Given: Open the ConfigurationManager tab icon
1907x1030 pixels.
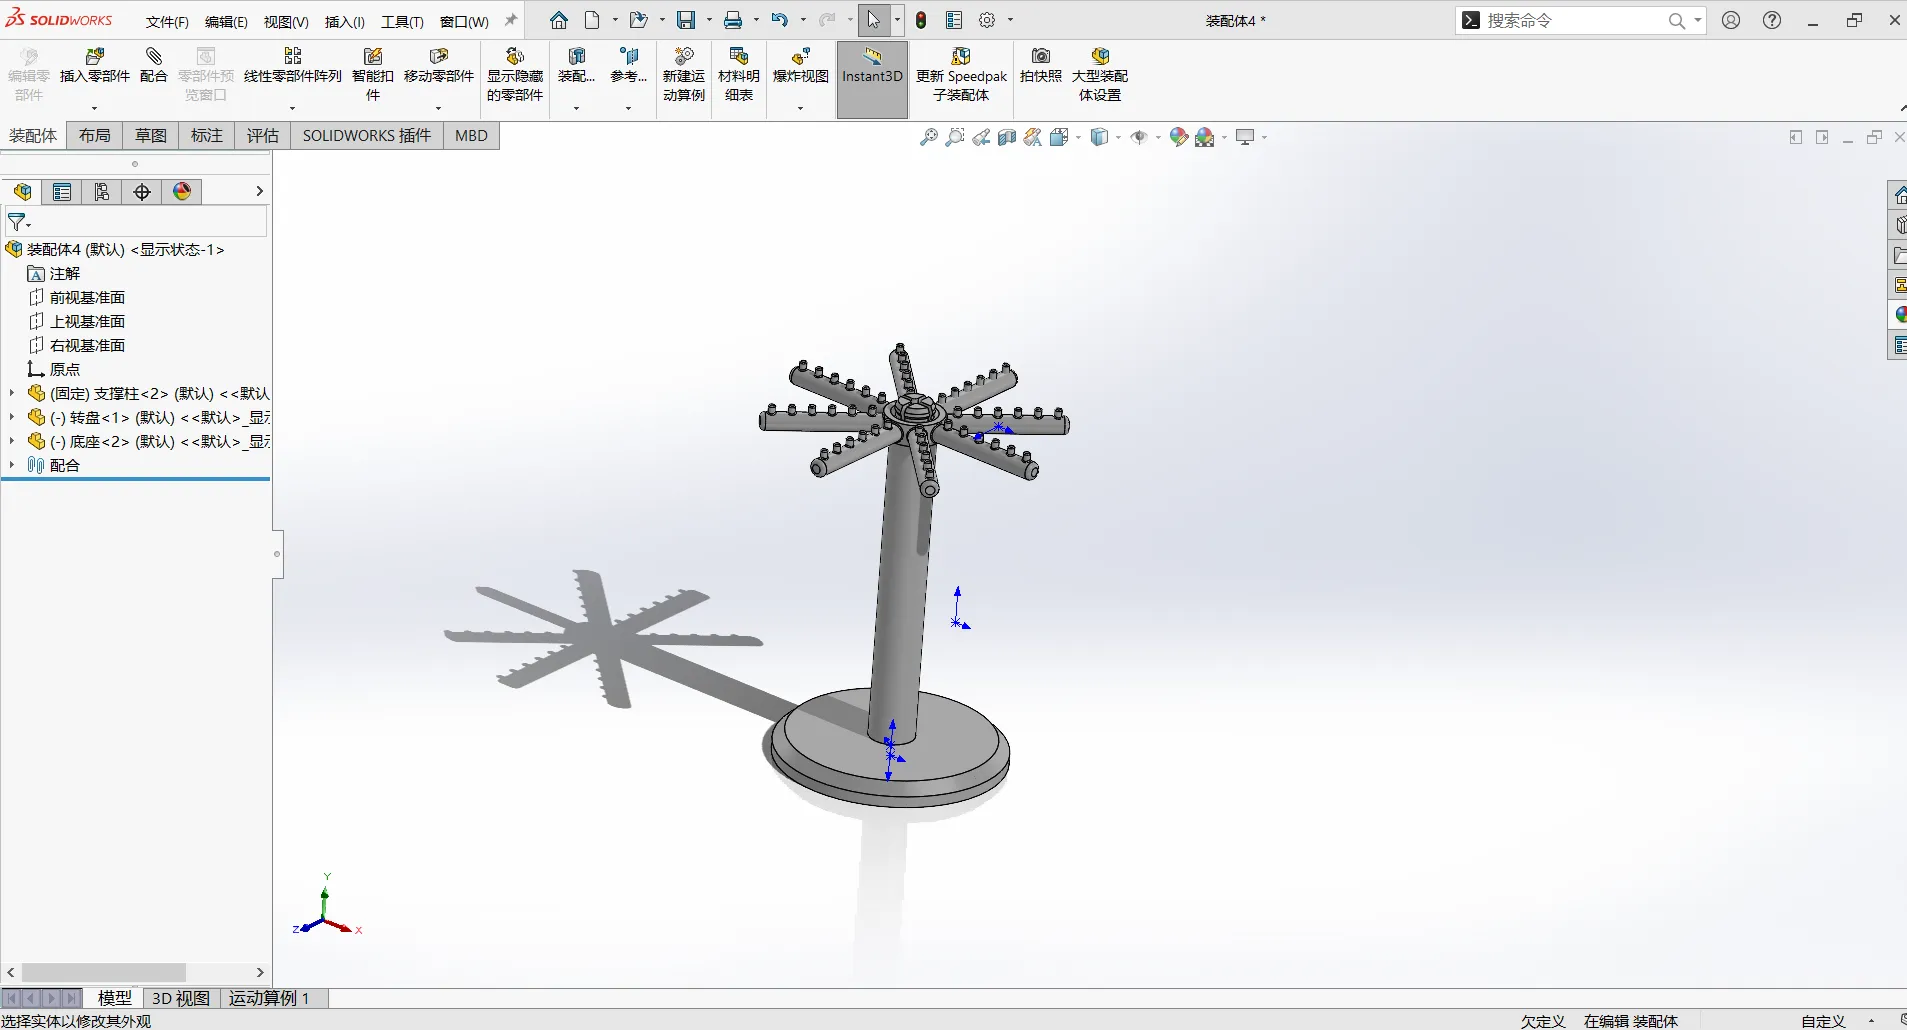Looking at the screenshot, I should pos(102,192).
